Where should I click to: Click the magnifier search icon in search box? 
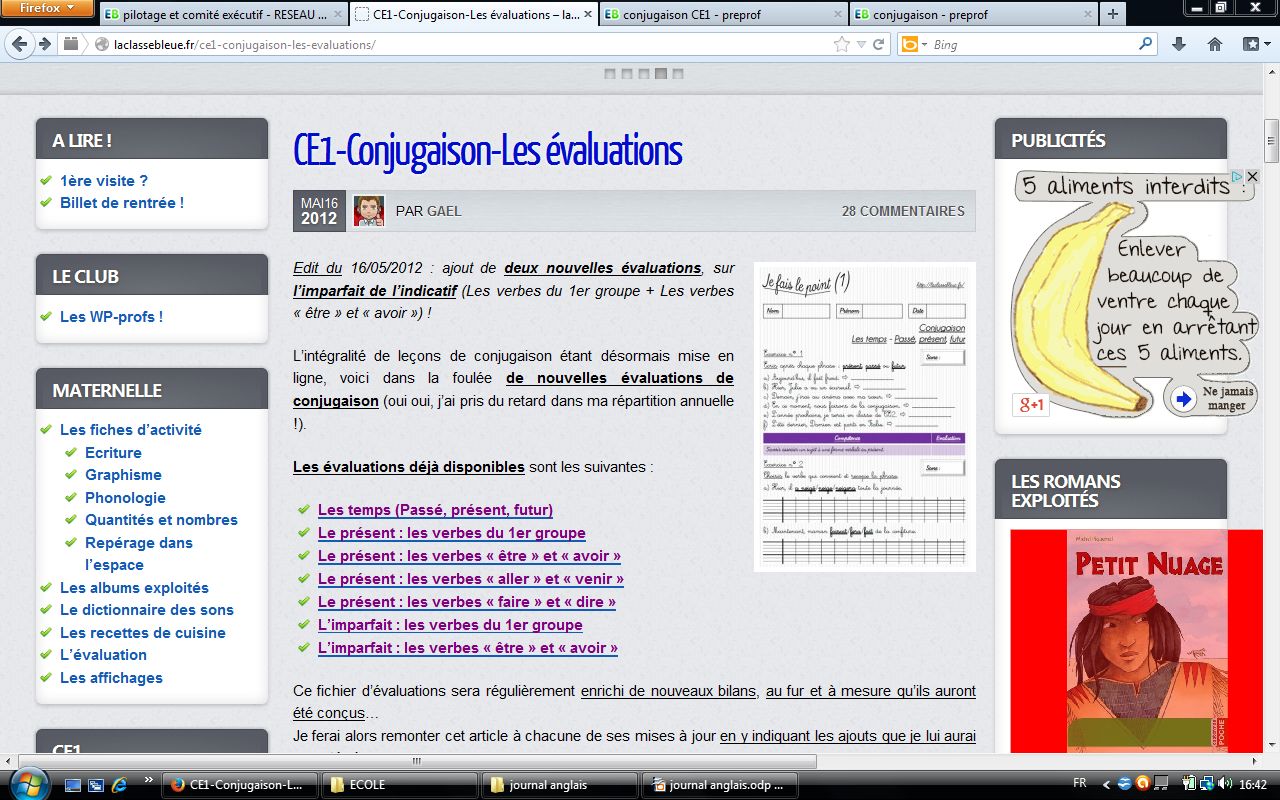click(1146, 44)
